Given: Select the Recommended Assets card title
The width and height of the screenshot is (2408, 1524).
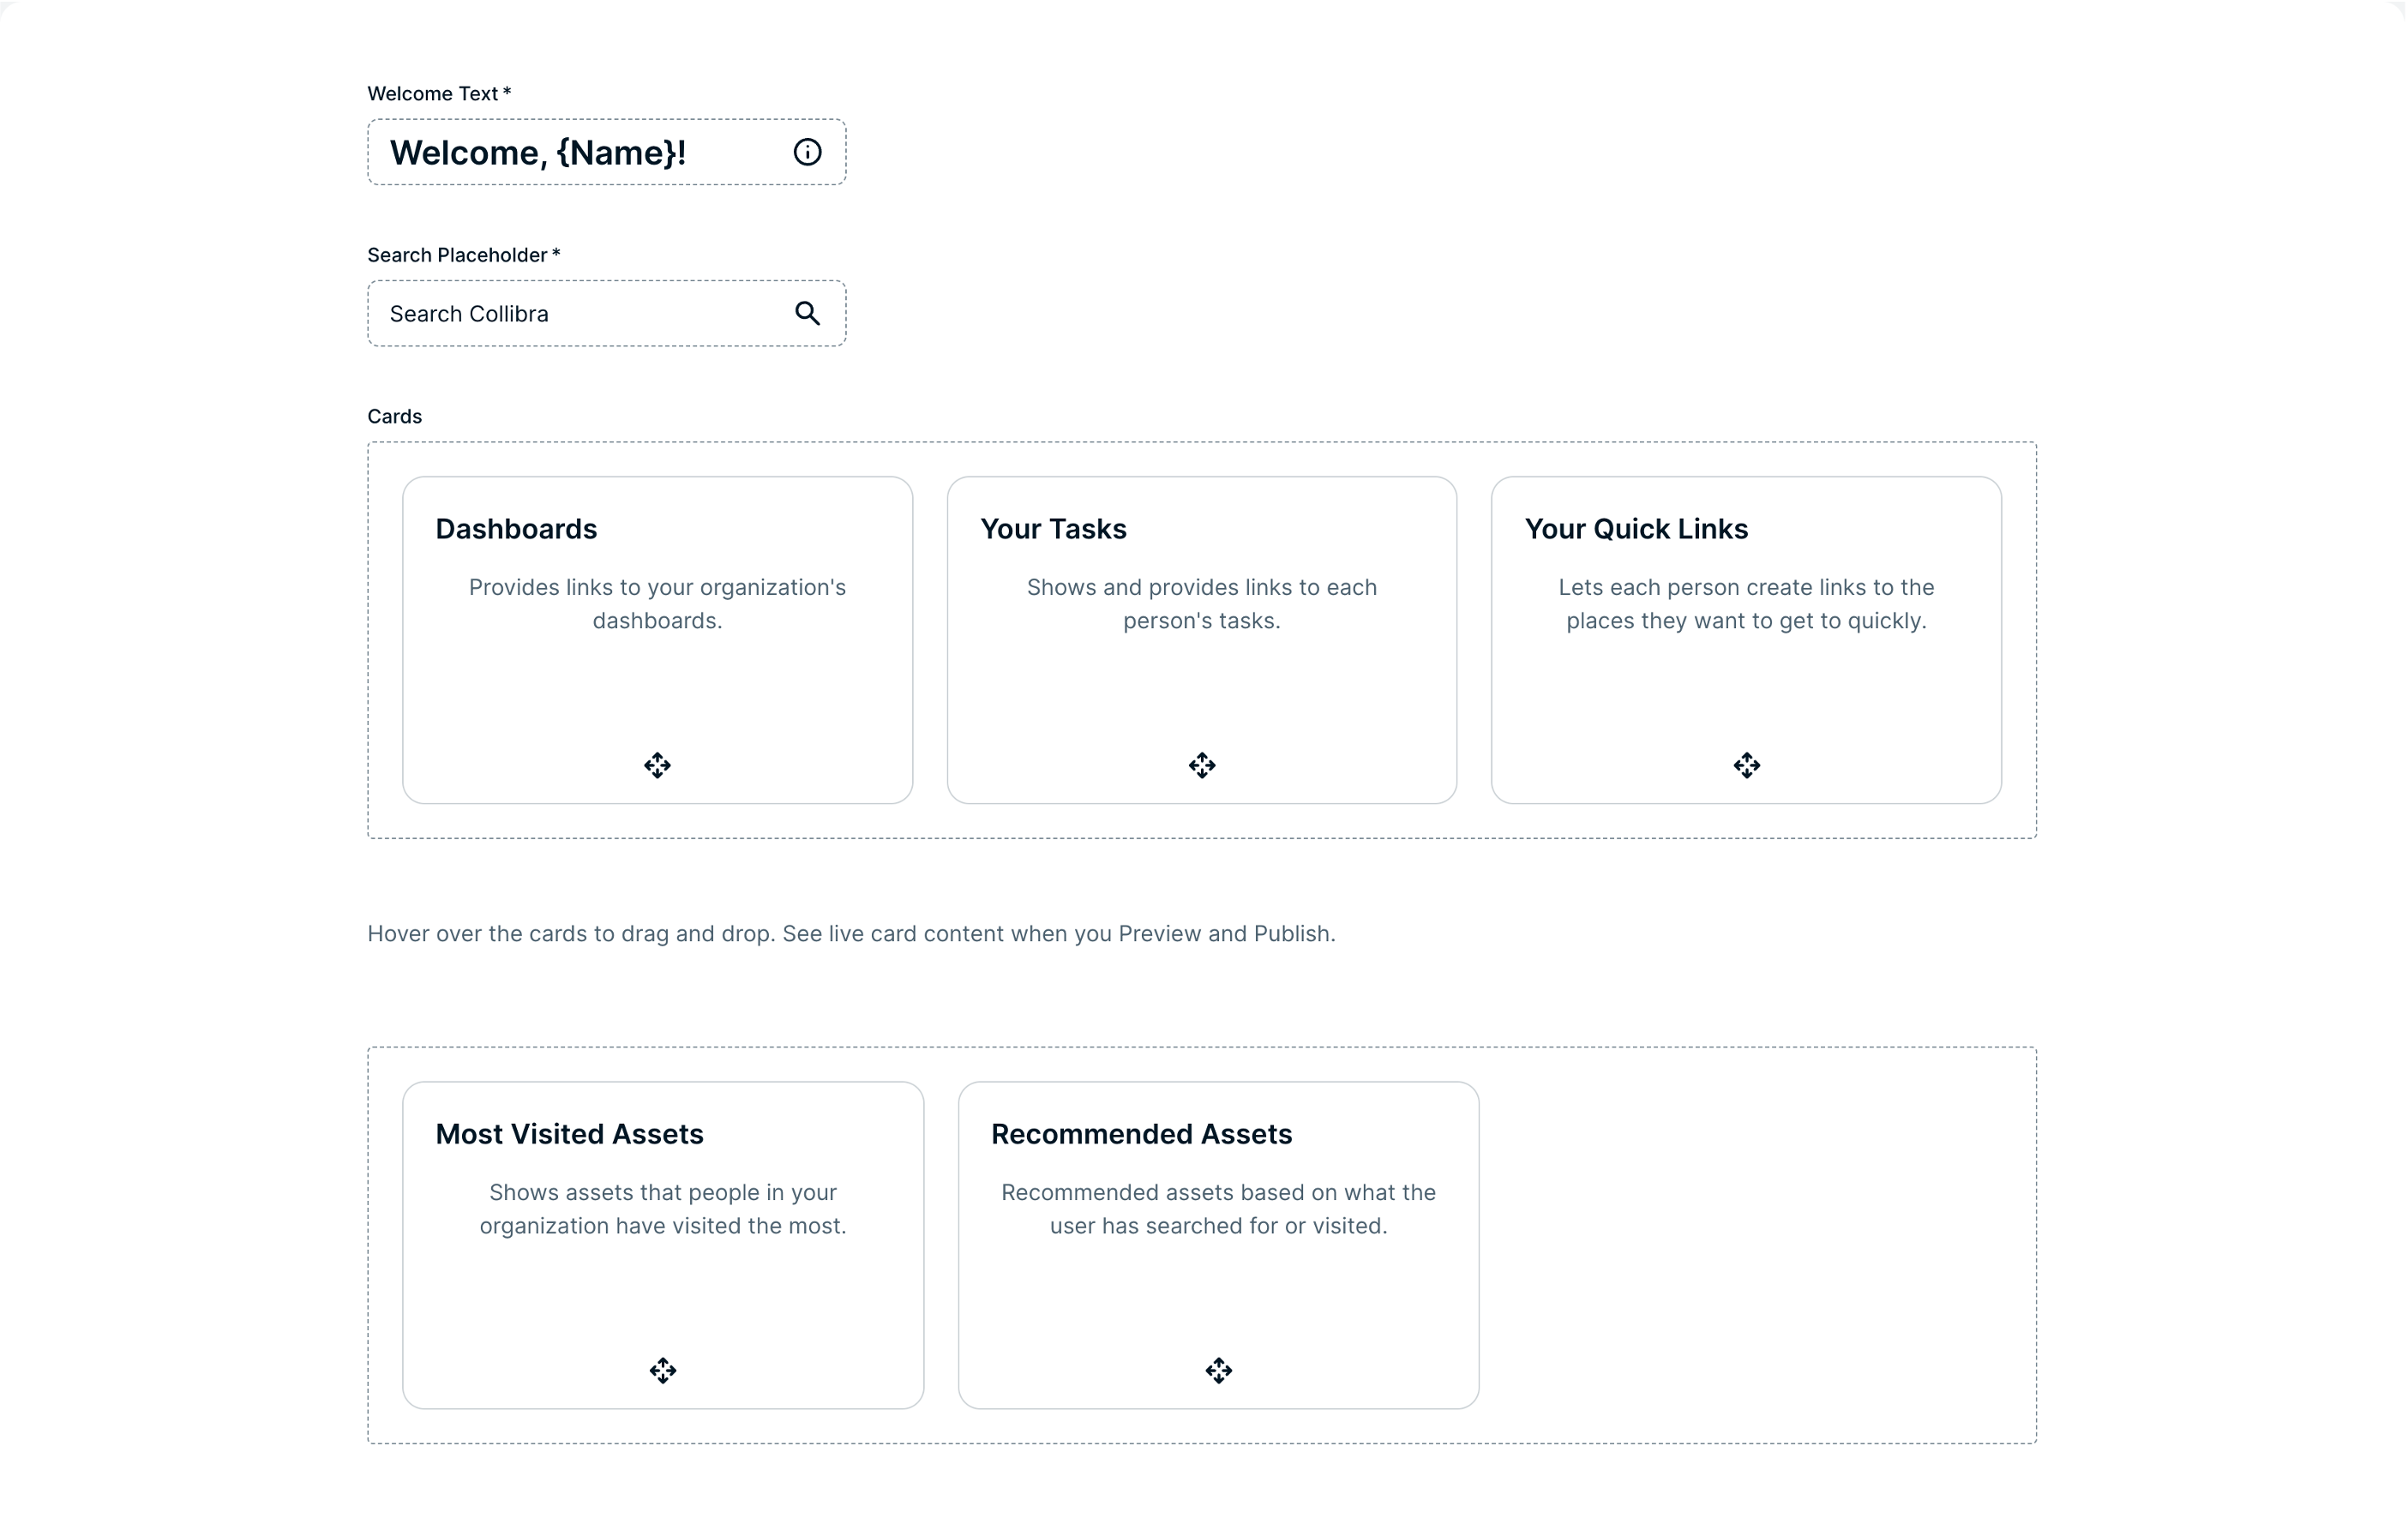Looking at the screenshot, I should coord(1141,1133).
